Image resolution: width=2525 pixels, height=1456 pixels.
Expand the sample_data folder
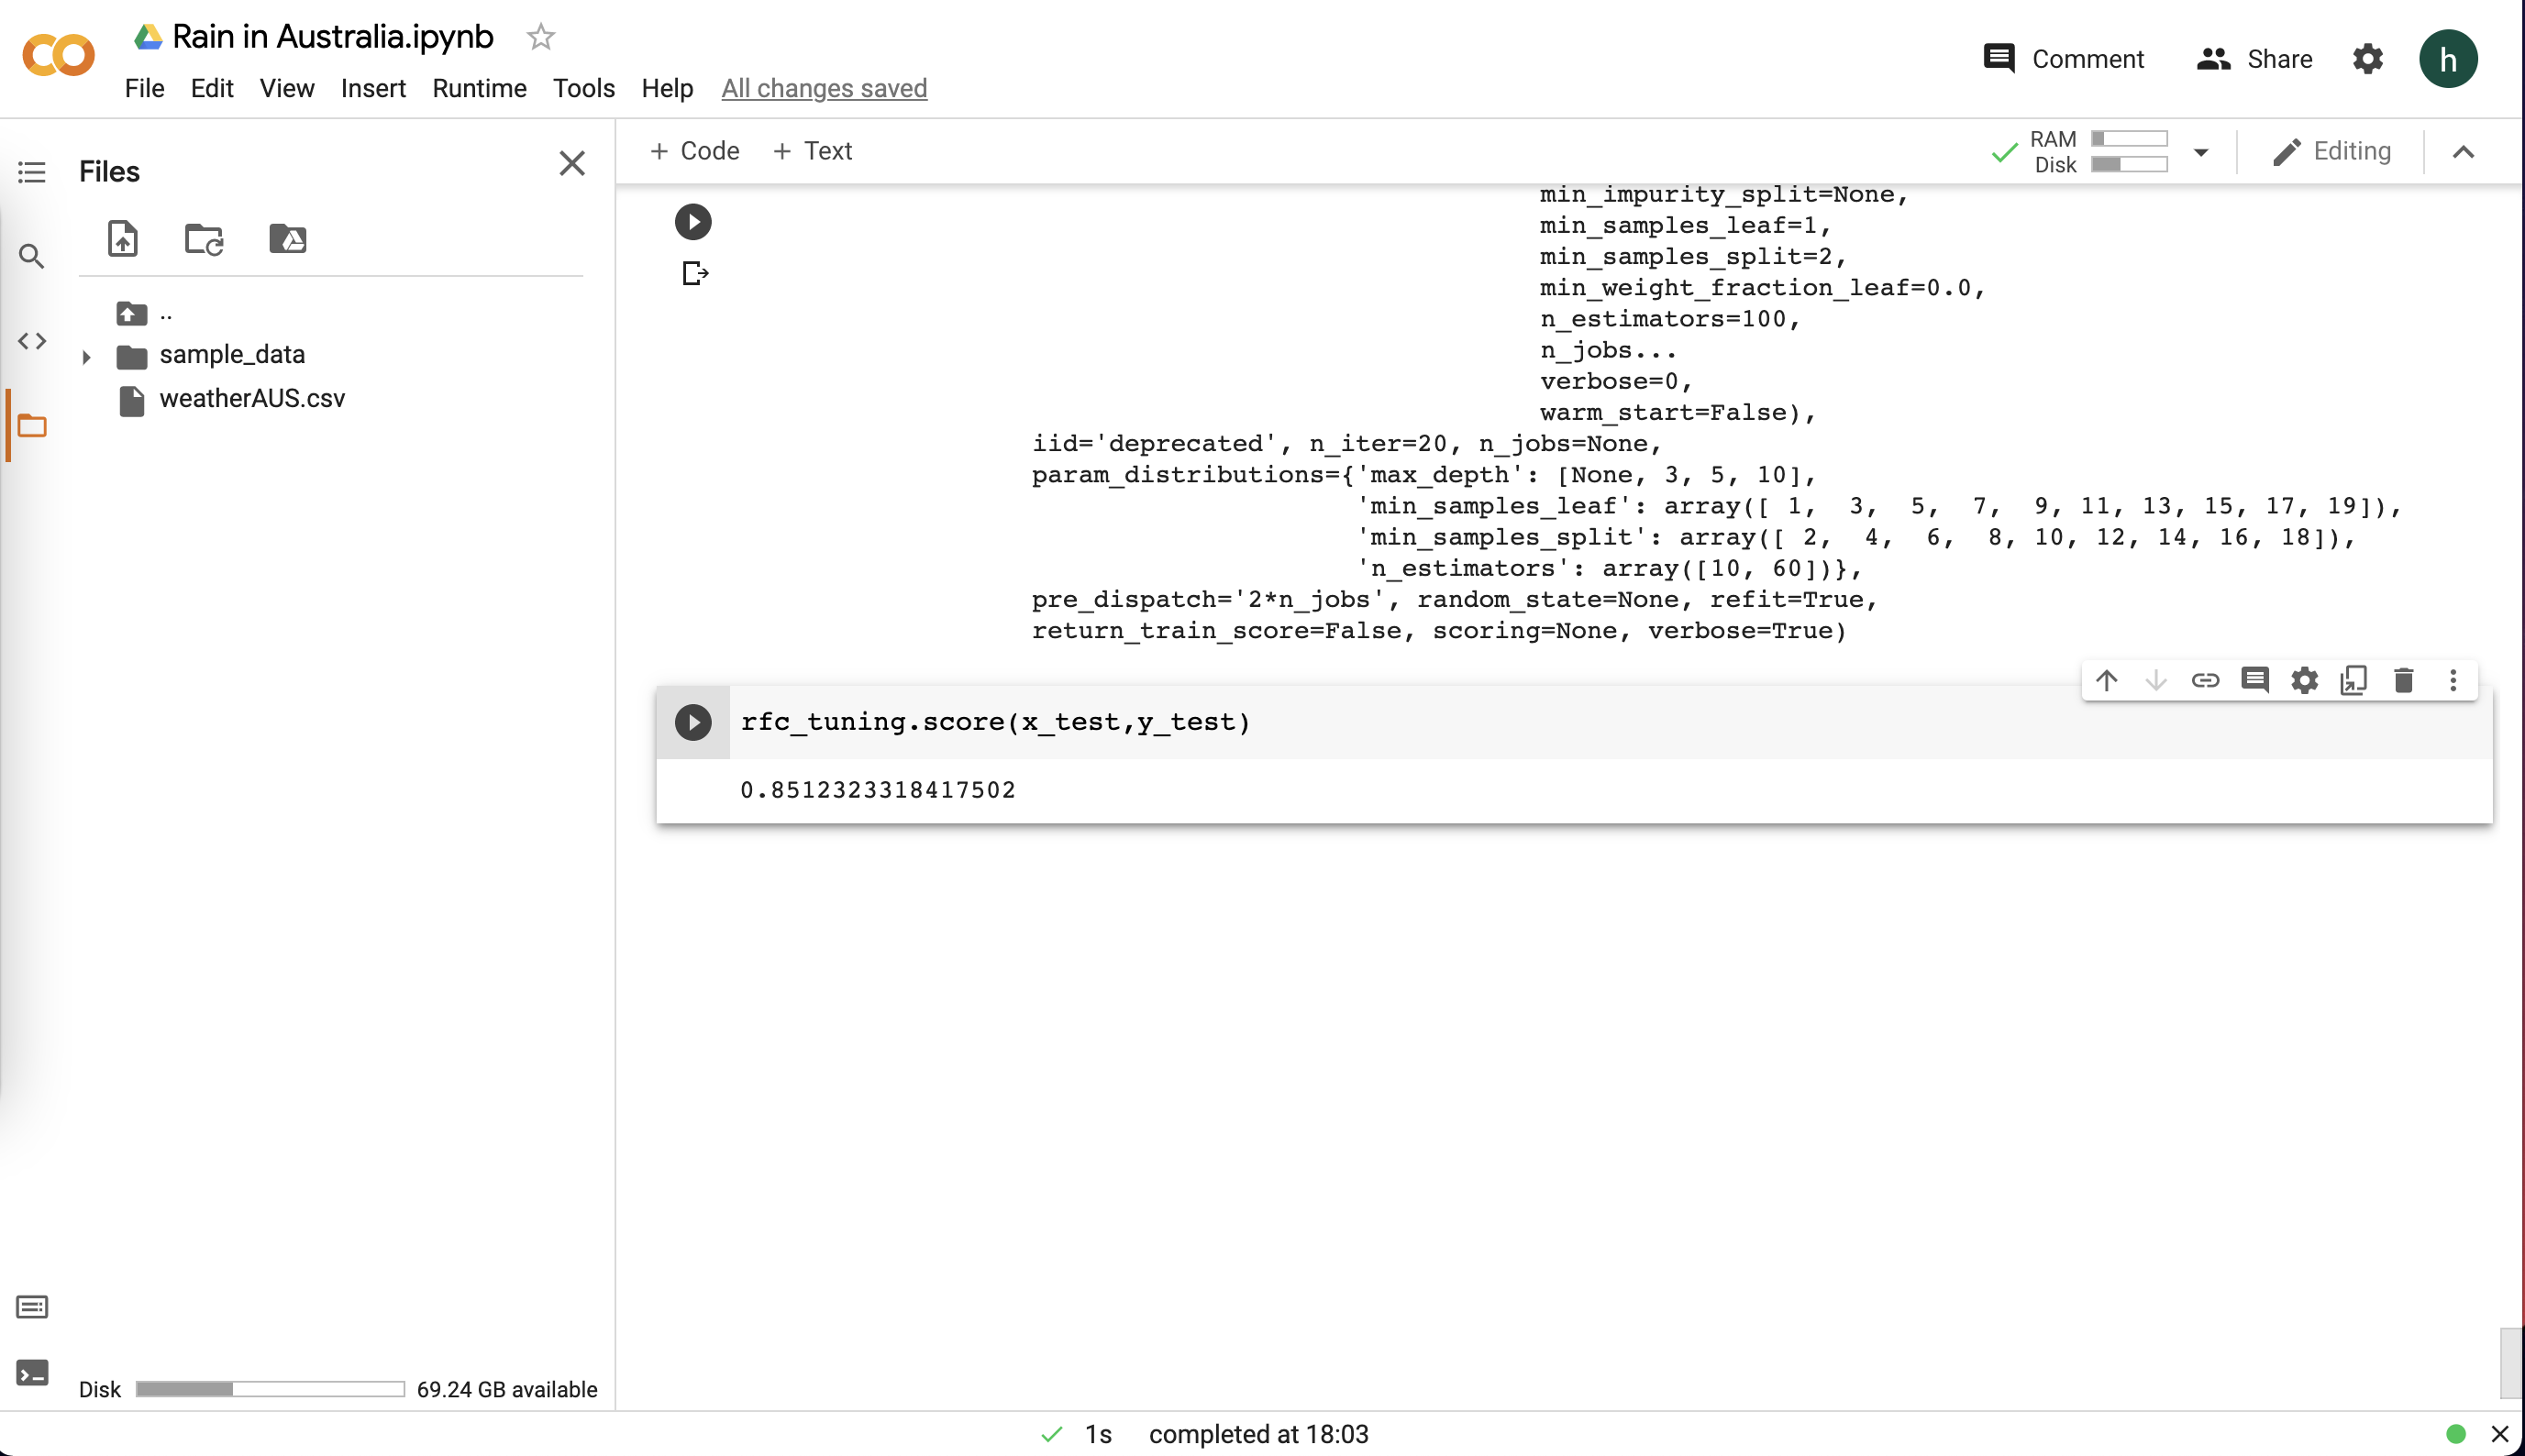point(87,356)
